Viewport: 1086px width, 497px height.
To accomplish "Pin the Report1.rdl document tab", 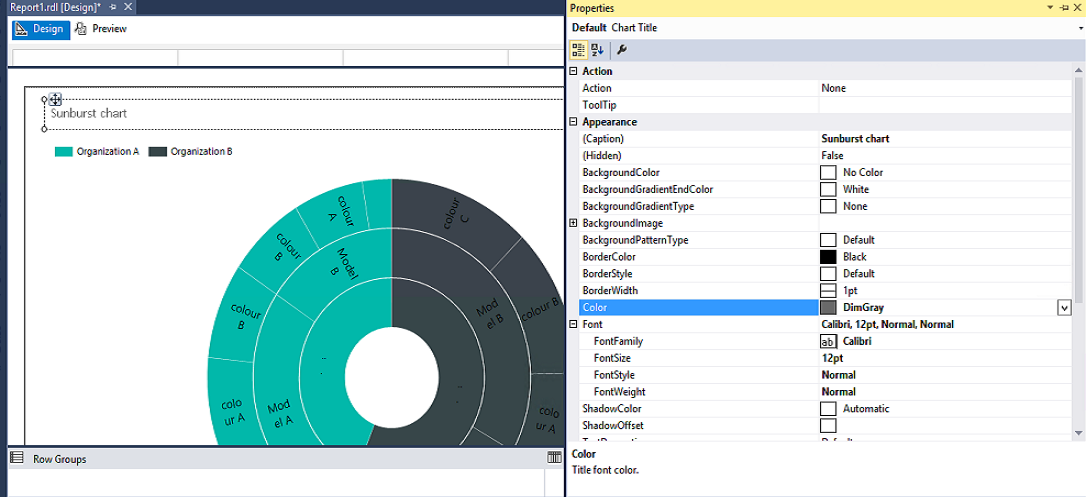I will [x=113, y=7].
